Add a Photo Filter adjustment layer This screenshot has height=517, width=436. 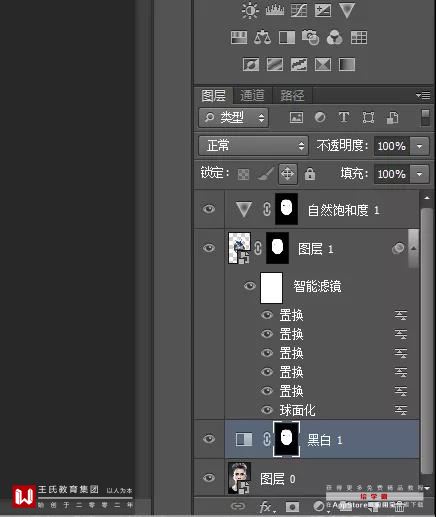310,37
